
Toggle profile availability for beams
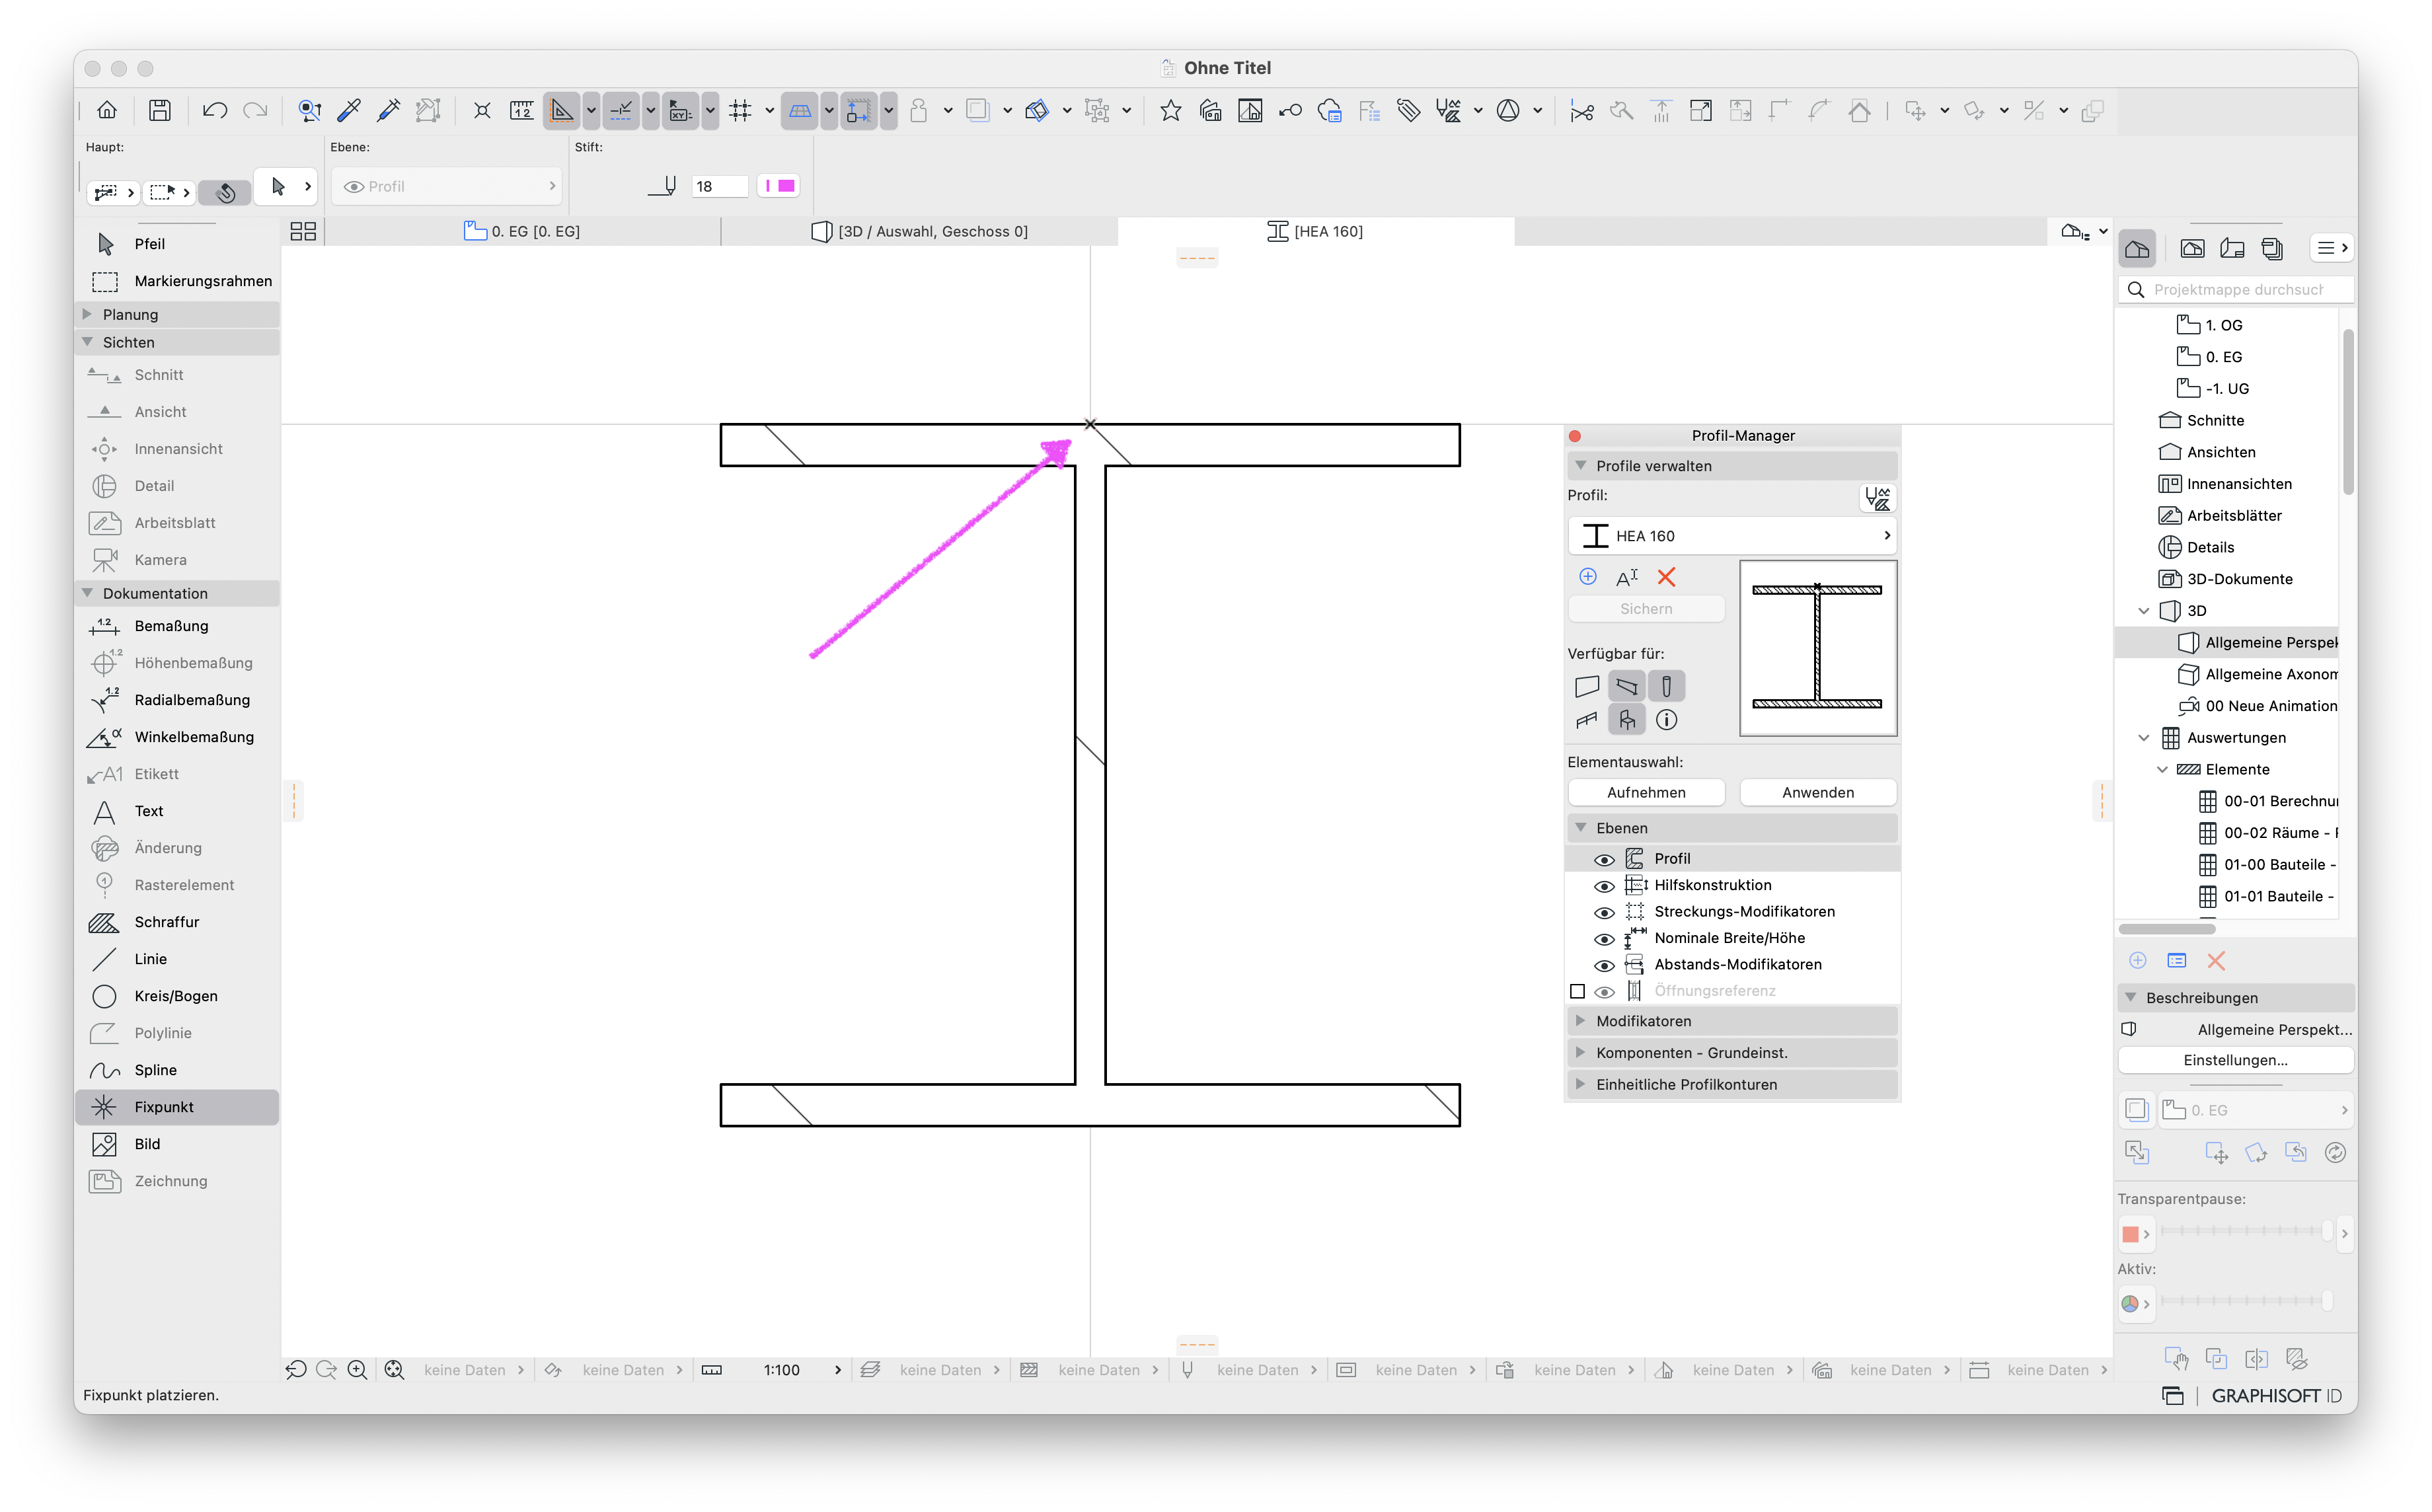1627,686
